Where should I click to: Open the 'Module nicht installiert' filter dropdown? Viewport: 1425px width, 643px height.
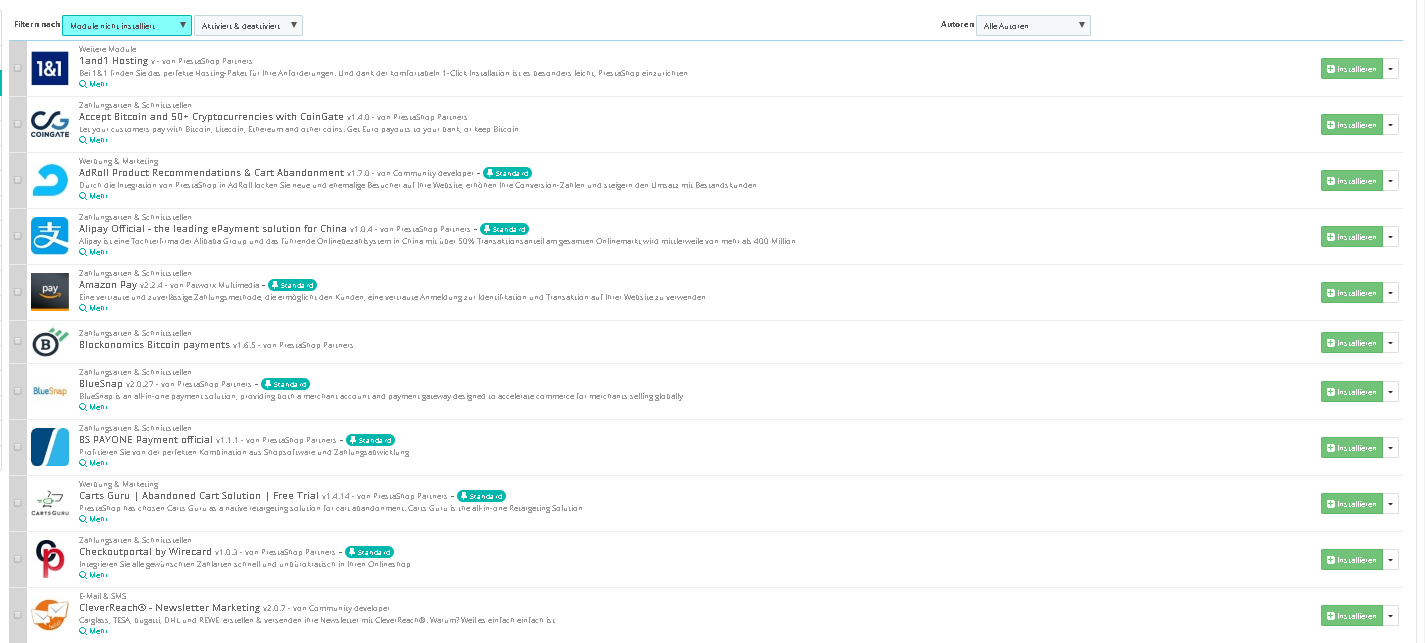pos(127,25)
